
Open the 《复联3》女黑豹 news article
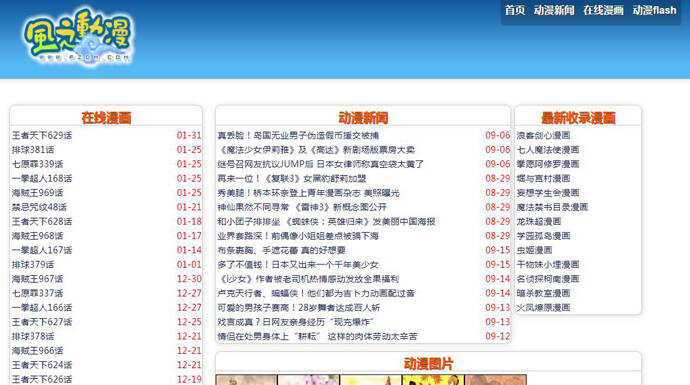pyautogui.click(x=292, y=179)
